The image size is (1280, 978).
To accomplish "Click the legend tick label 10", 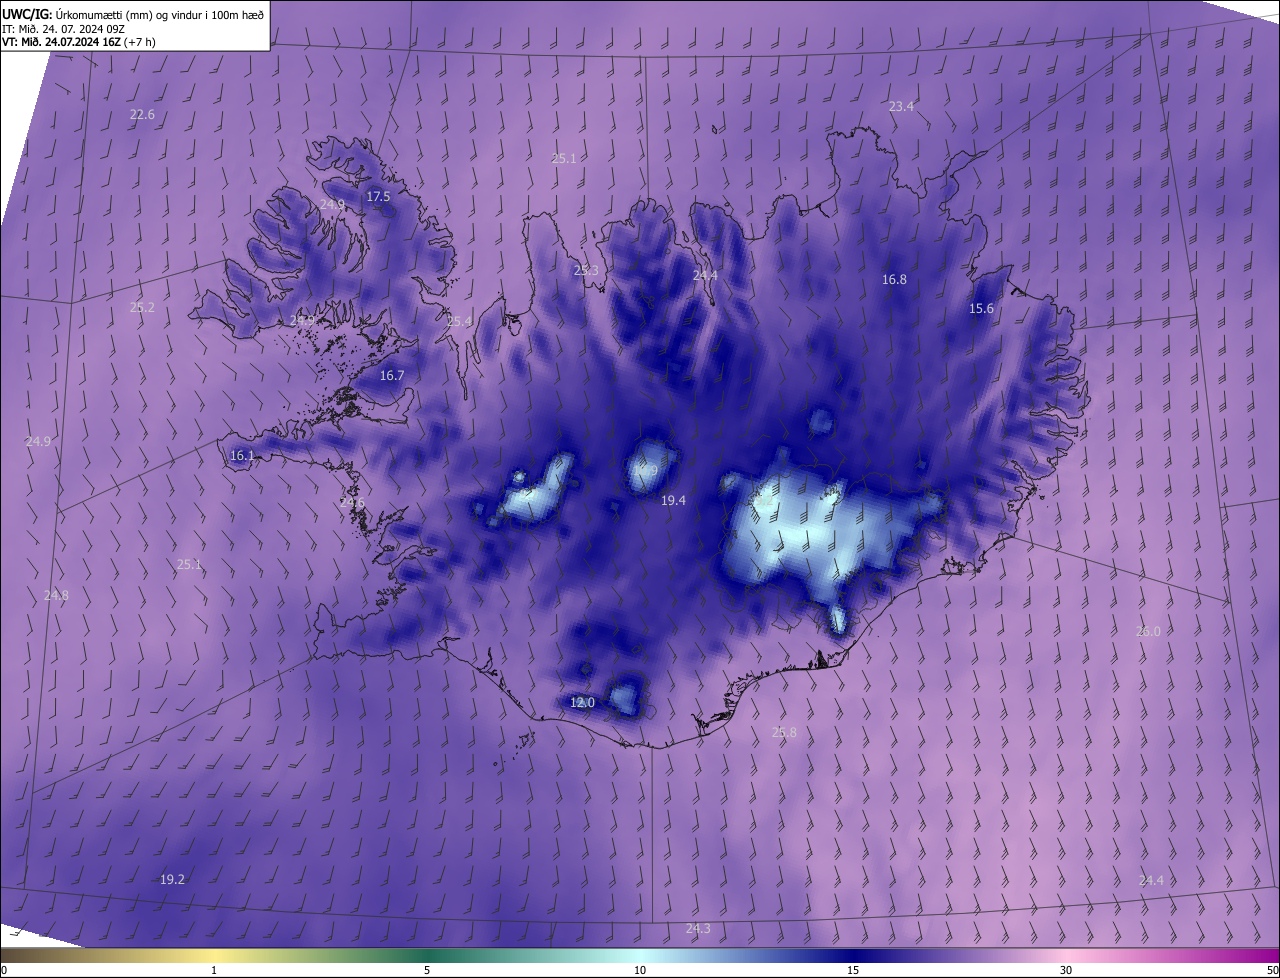I will [x=640, y=971].
